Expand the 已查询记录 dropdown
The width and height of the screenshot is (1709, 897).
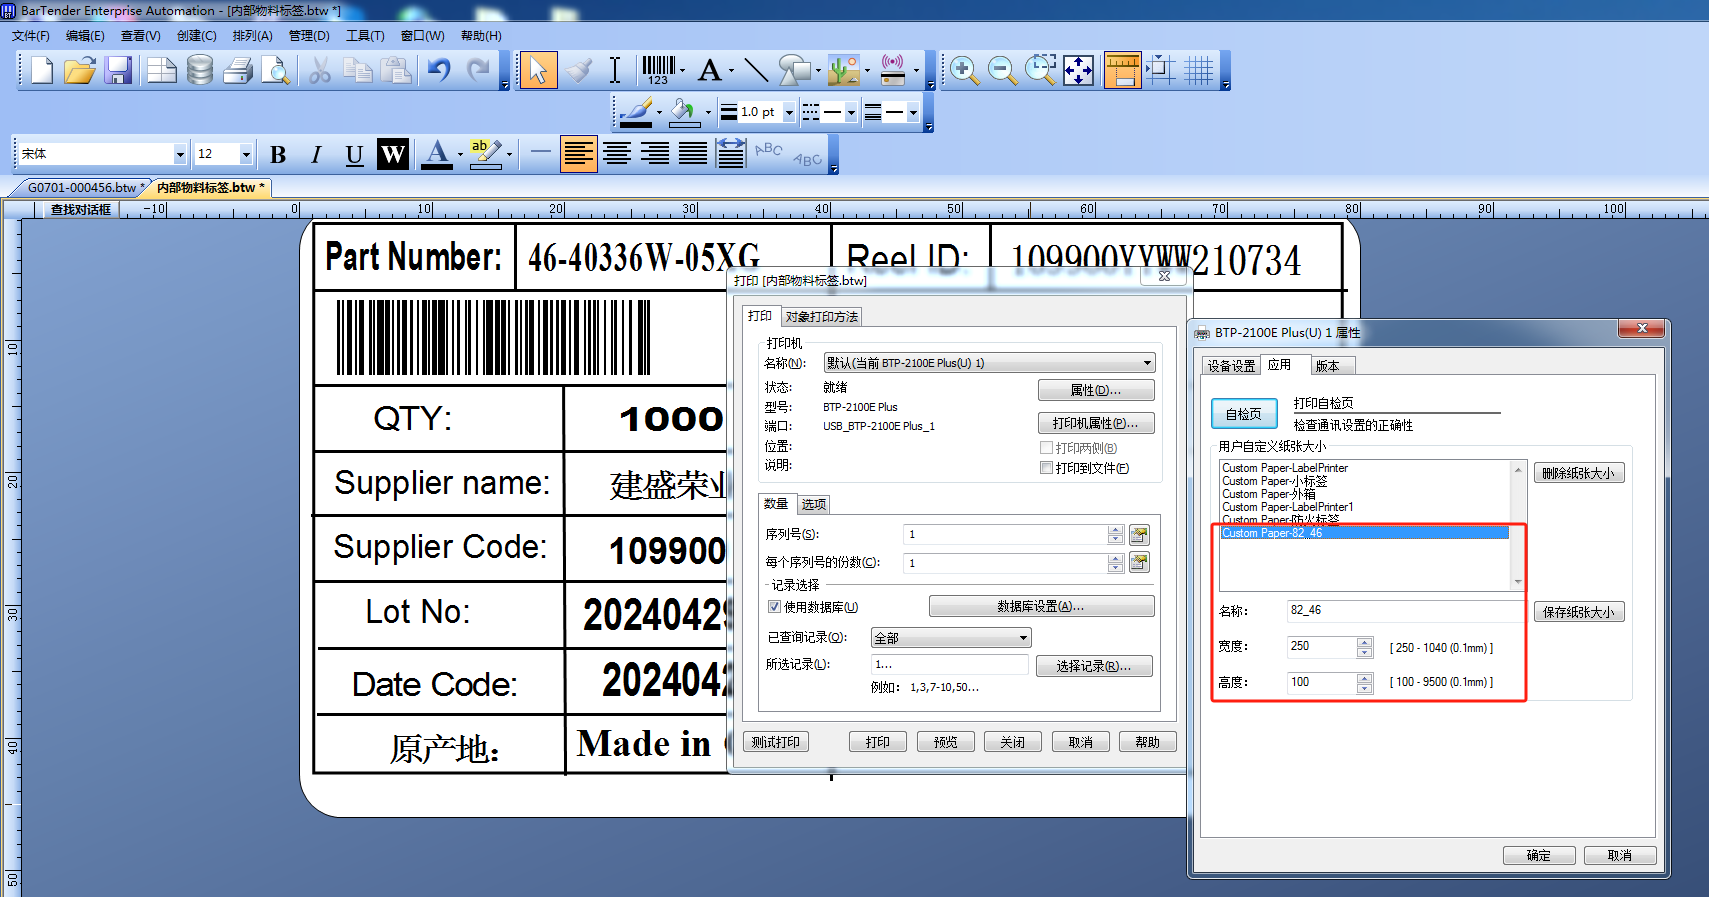click(x=1023, y=638)
